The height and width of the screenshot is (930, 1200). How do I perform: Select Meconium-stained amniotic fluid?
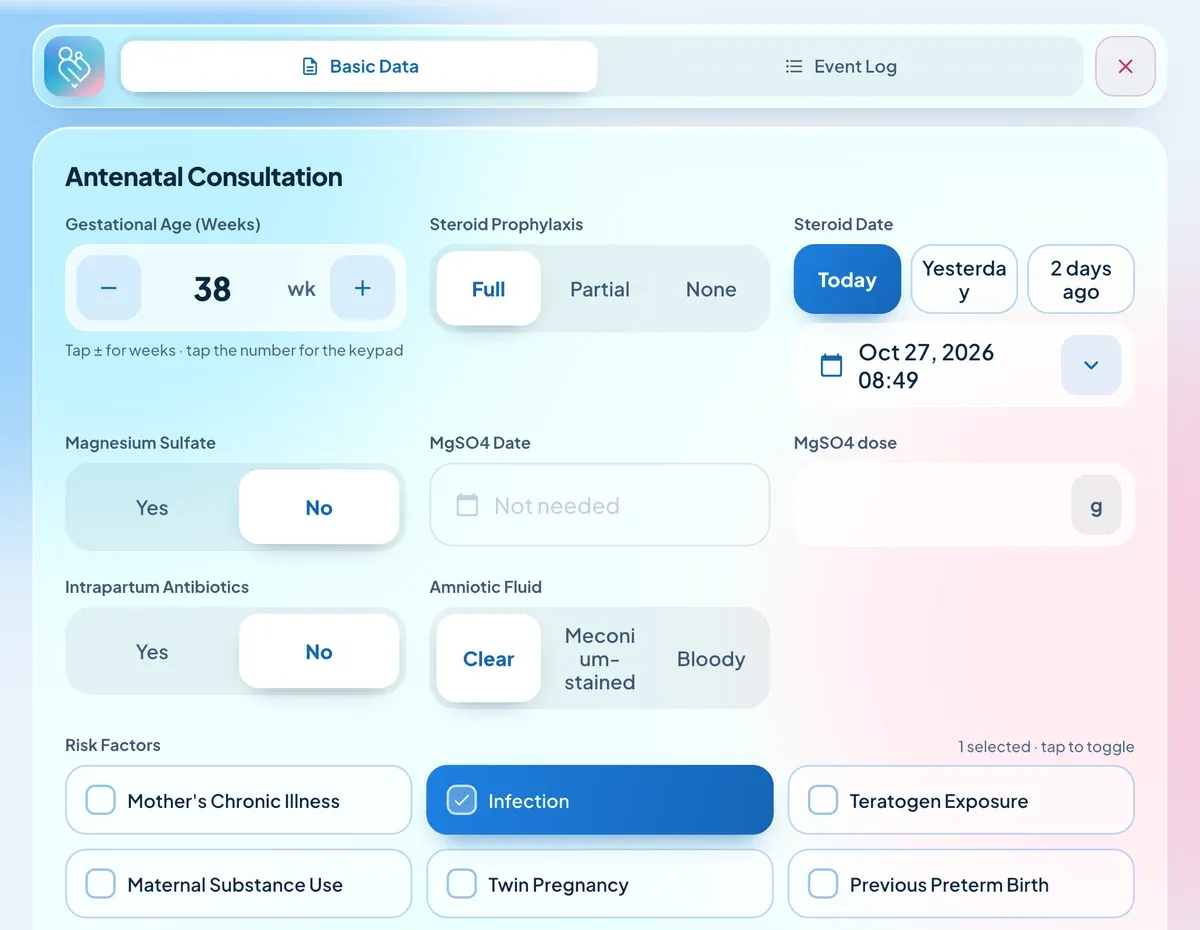(600, 659)
